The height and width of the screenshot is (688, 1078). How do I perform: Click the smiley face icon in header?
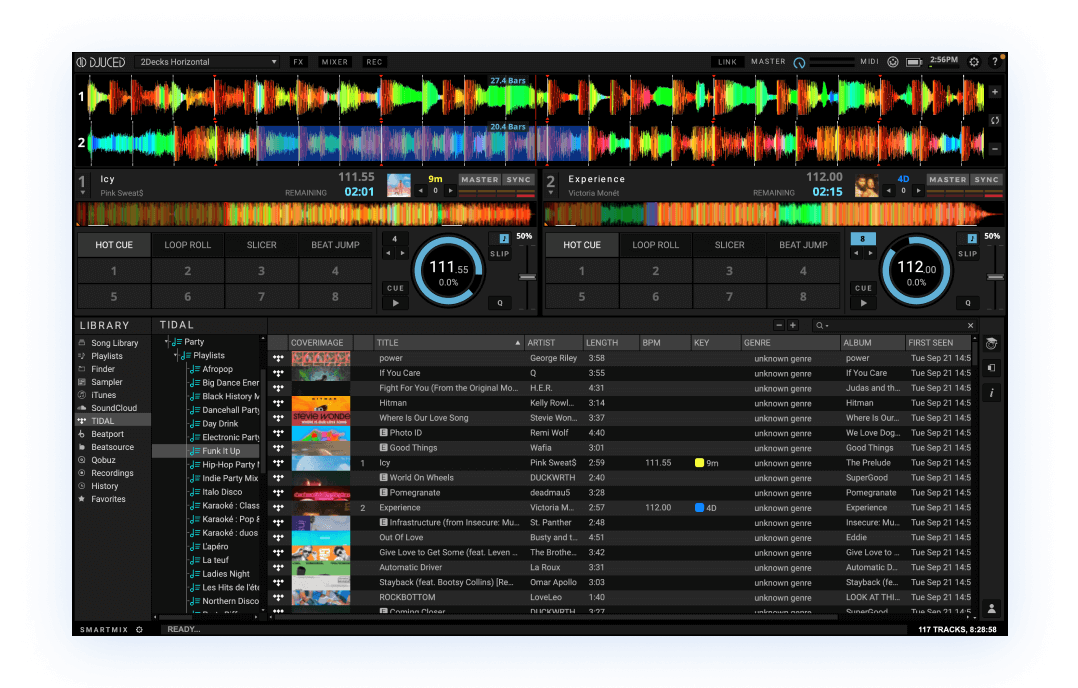tap(892, 62)
